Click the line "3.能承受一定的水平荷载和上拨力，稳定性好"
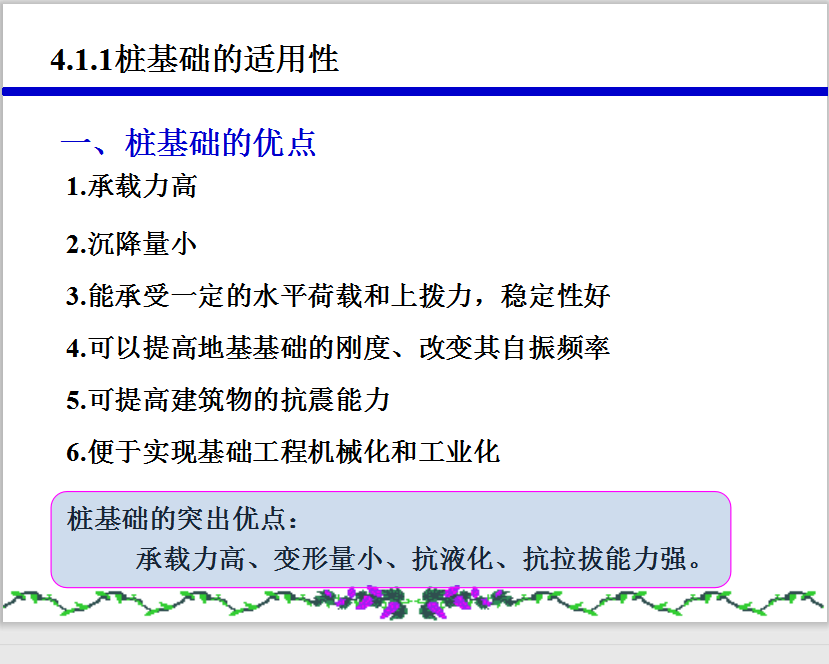The image size is (829, 664). tap(338, 296)
